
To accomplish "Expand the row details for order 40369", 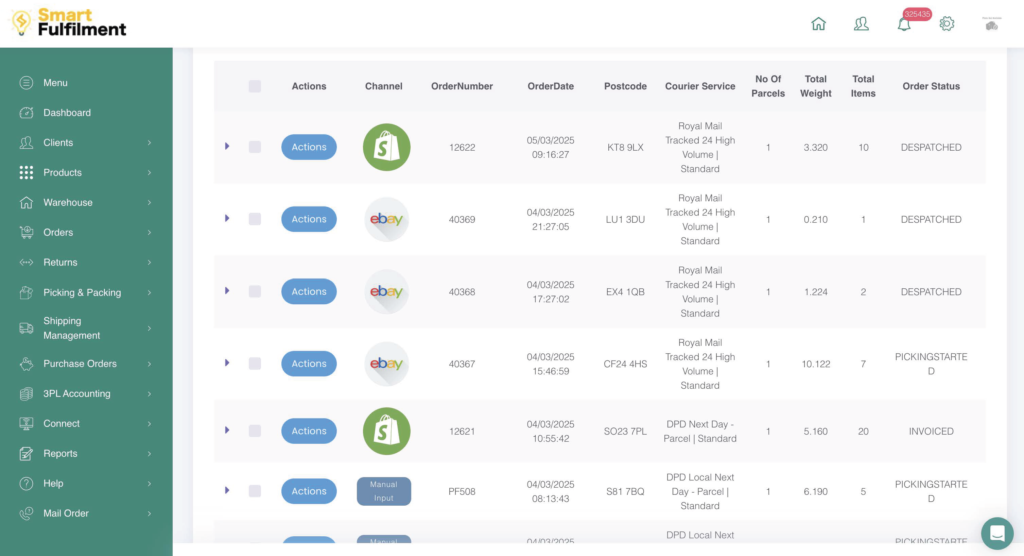I will click(x=227, y=218).
